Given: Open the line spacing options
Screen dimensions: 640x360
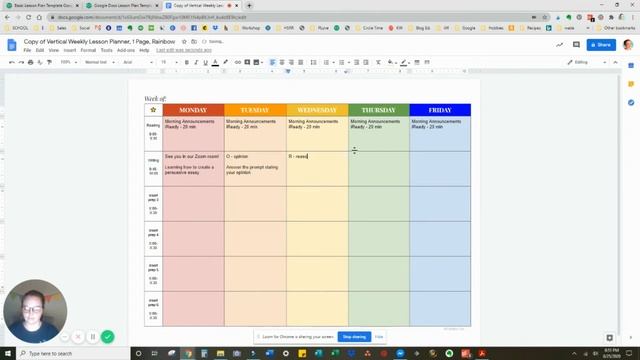Looking at the screenshot, I should click(313, 62).
